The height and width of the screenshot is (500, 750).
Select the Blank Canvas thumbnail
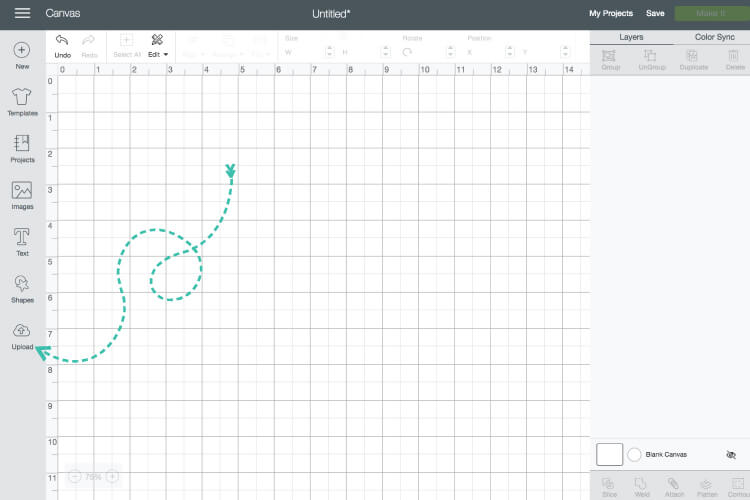[609, 455]
